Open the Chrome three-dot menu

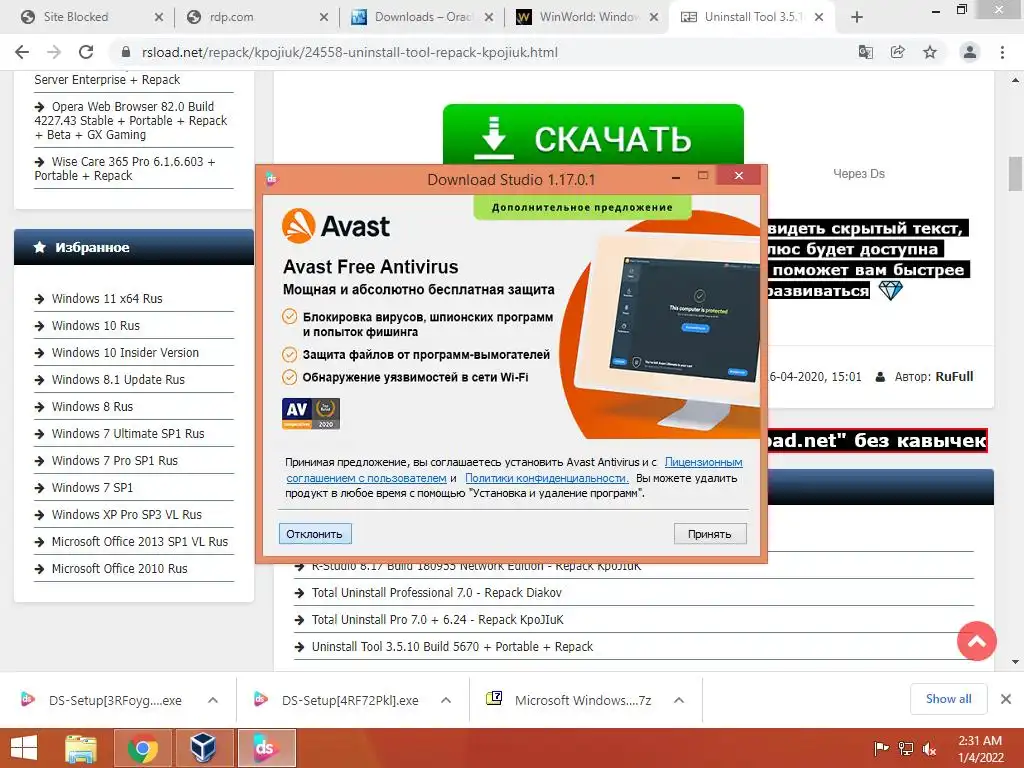pos(1002,52)
